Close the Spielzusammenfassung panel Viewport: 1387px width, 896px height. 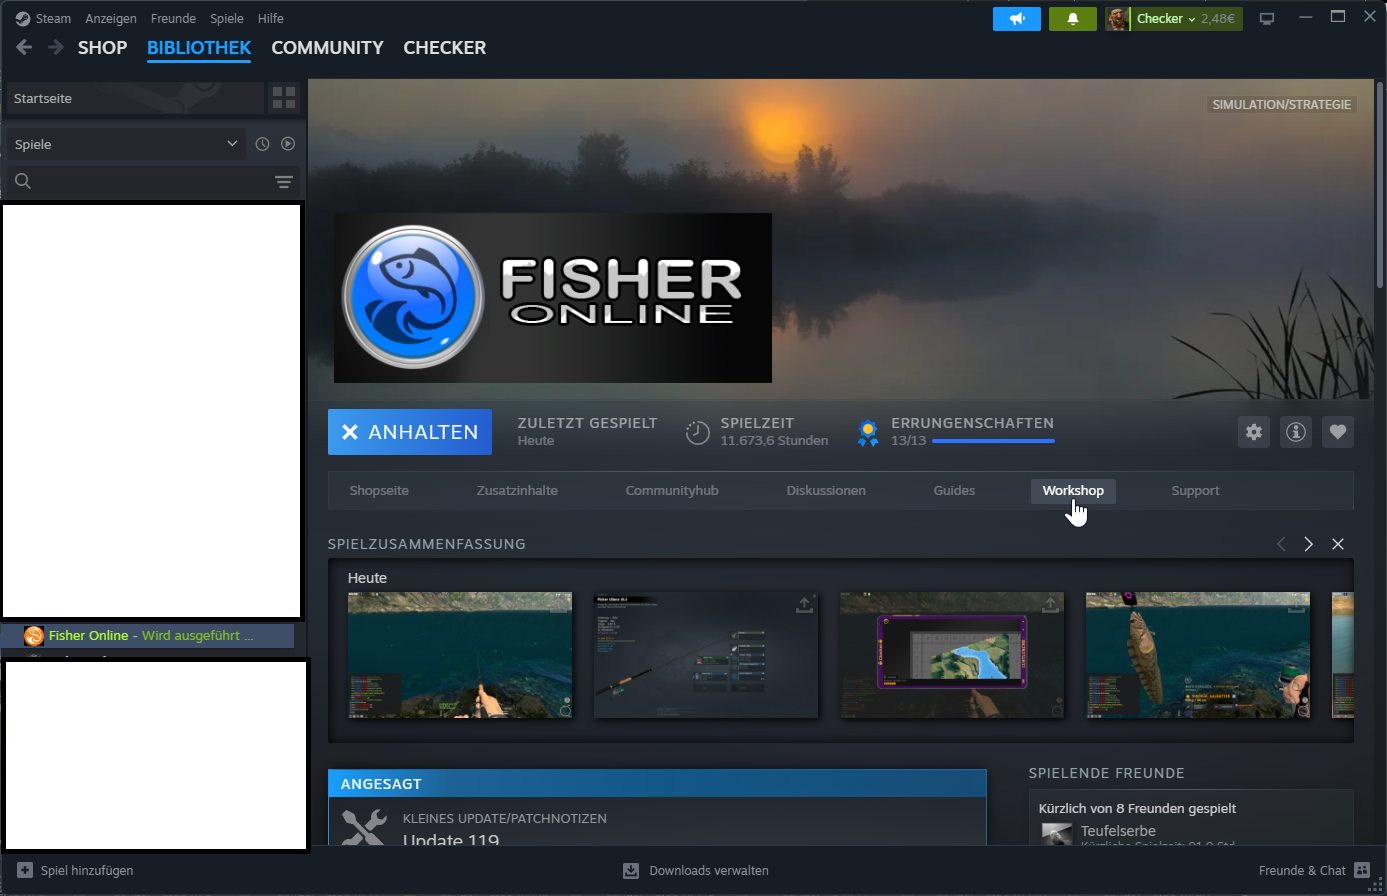click(x=1338, y=544)
